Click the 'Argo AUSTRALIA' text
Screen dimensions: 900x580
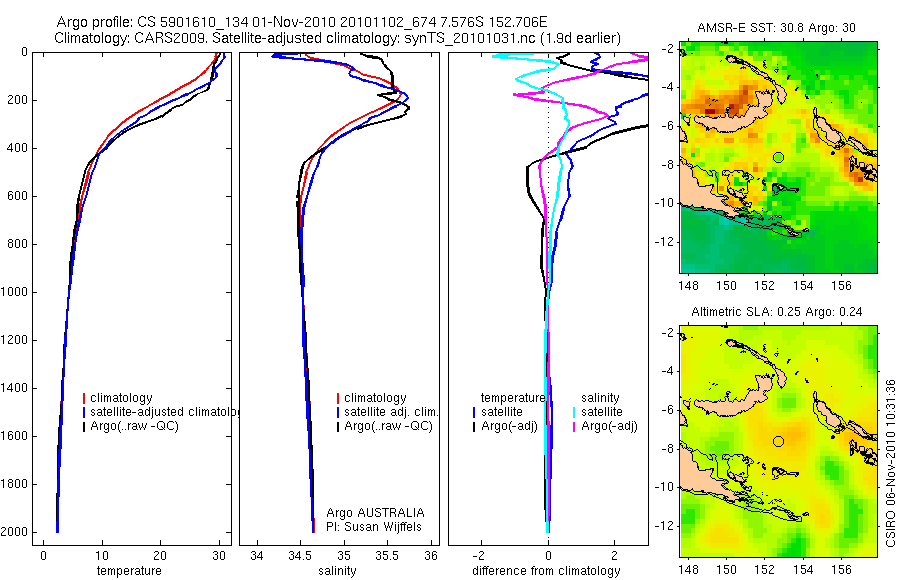click(x=375, y=513)
